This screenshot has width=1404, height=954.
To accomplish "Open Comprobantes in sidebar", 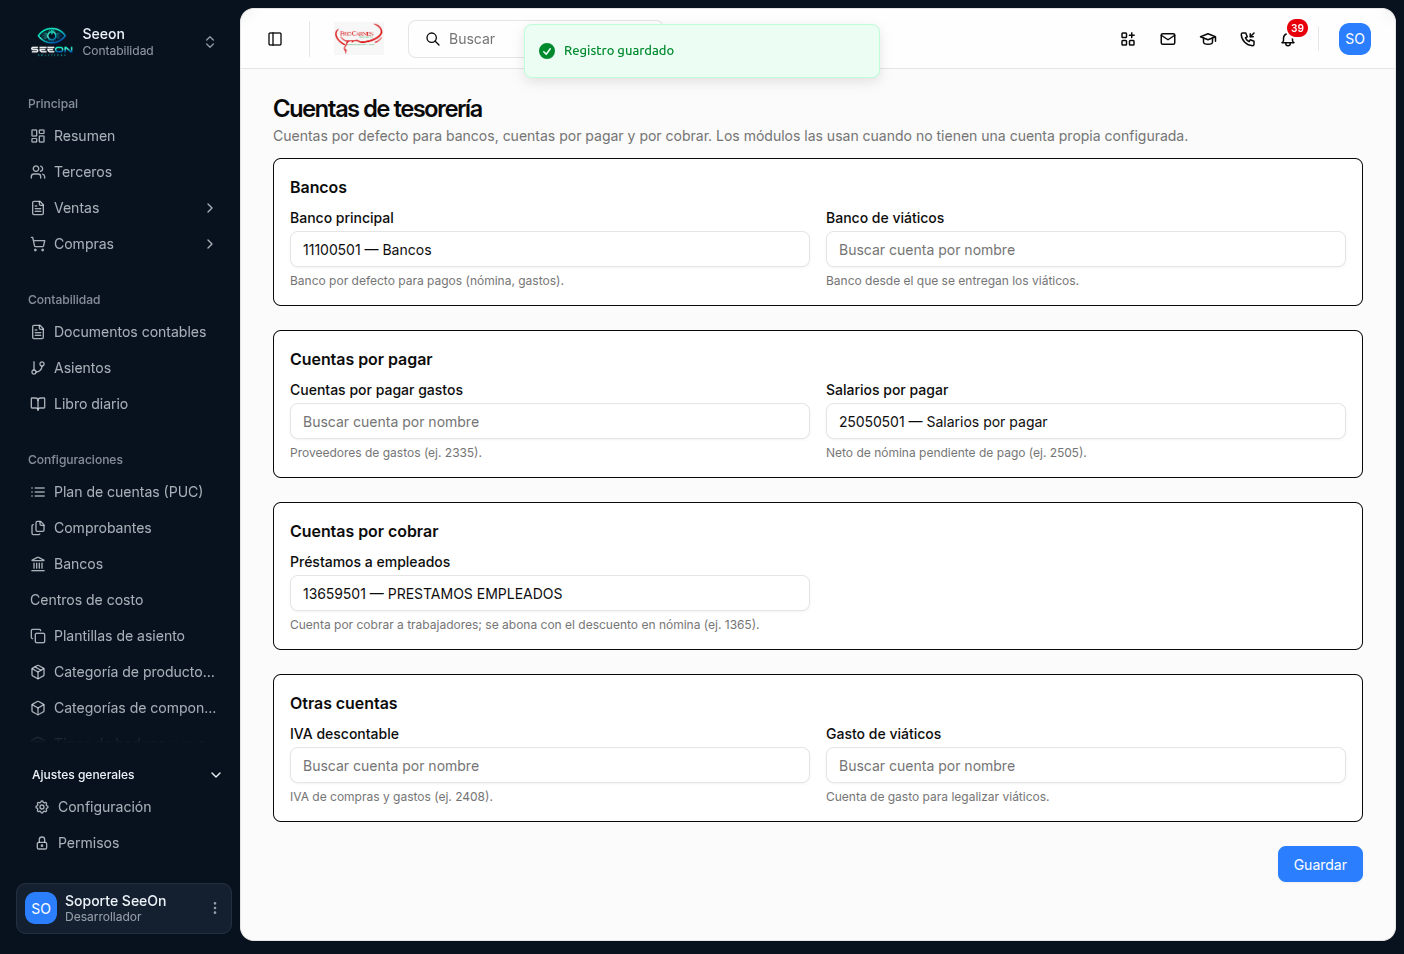I will tap(124, 528).
